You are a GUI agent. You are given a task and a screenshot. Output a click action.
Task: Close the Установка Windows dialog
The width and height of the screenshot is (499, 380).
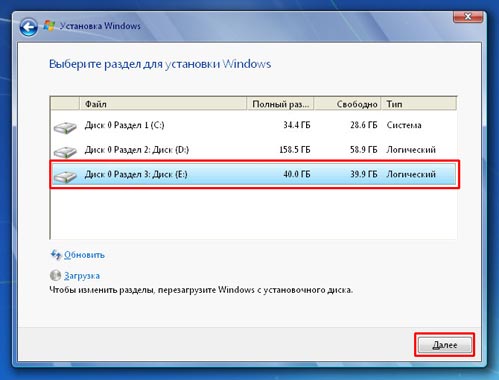pos(468,16)
